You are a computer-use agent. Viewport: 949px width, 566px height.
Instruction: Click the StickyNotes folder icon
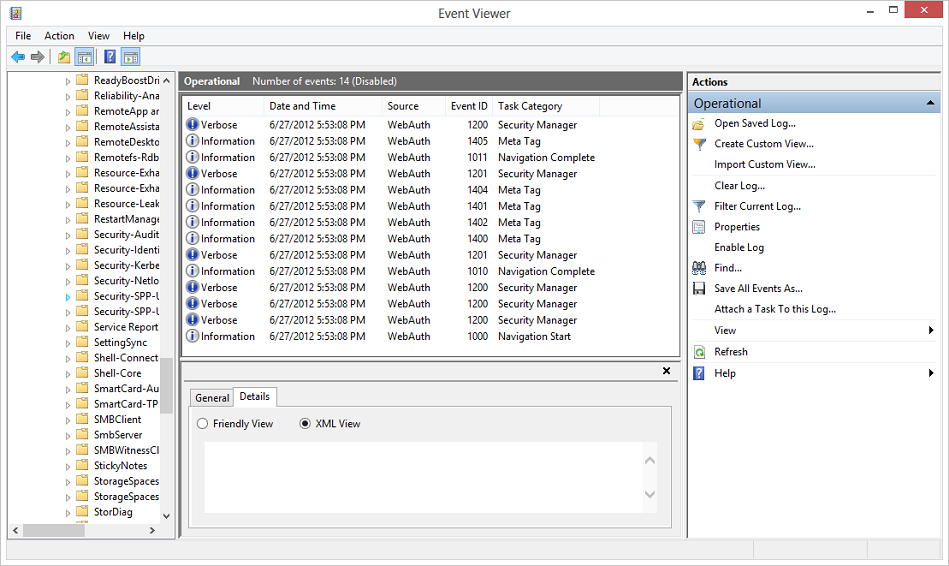coord(82,465)
